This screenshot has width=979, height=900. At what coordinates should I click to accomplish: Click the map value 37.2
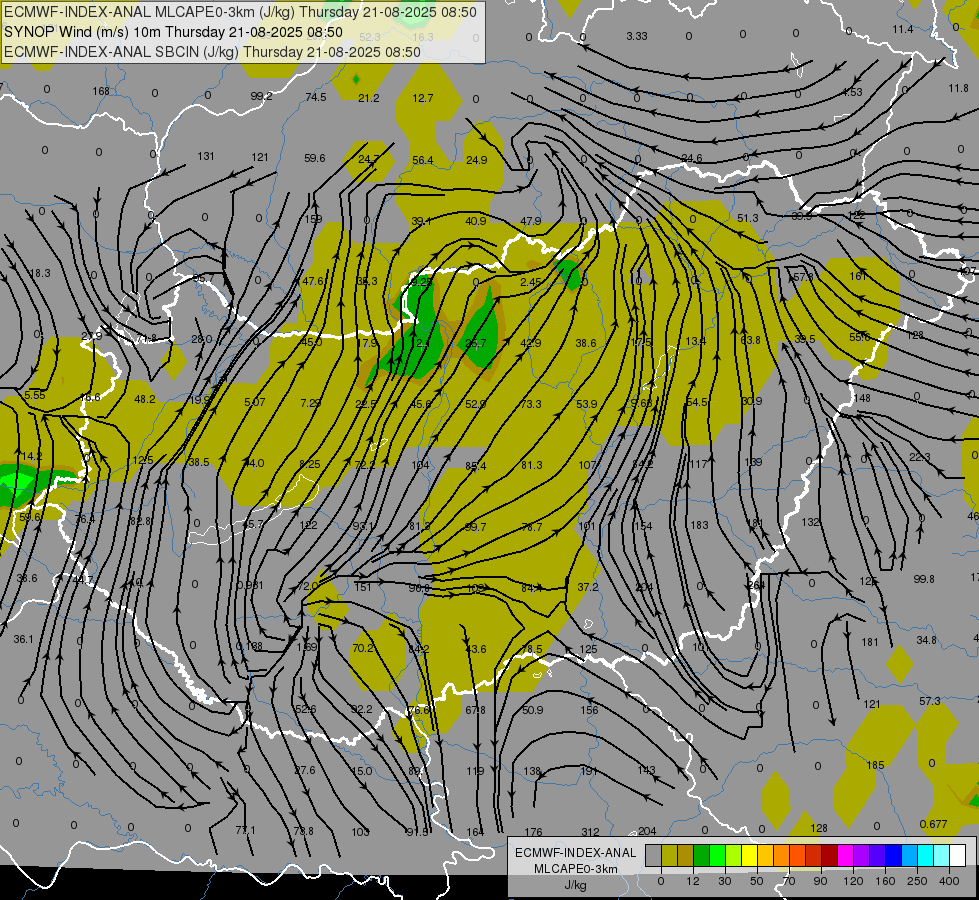pyautogui.click(x=588, y=587)
